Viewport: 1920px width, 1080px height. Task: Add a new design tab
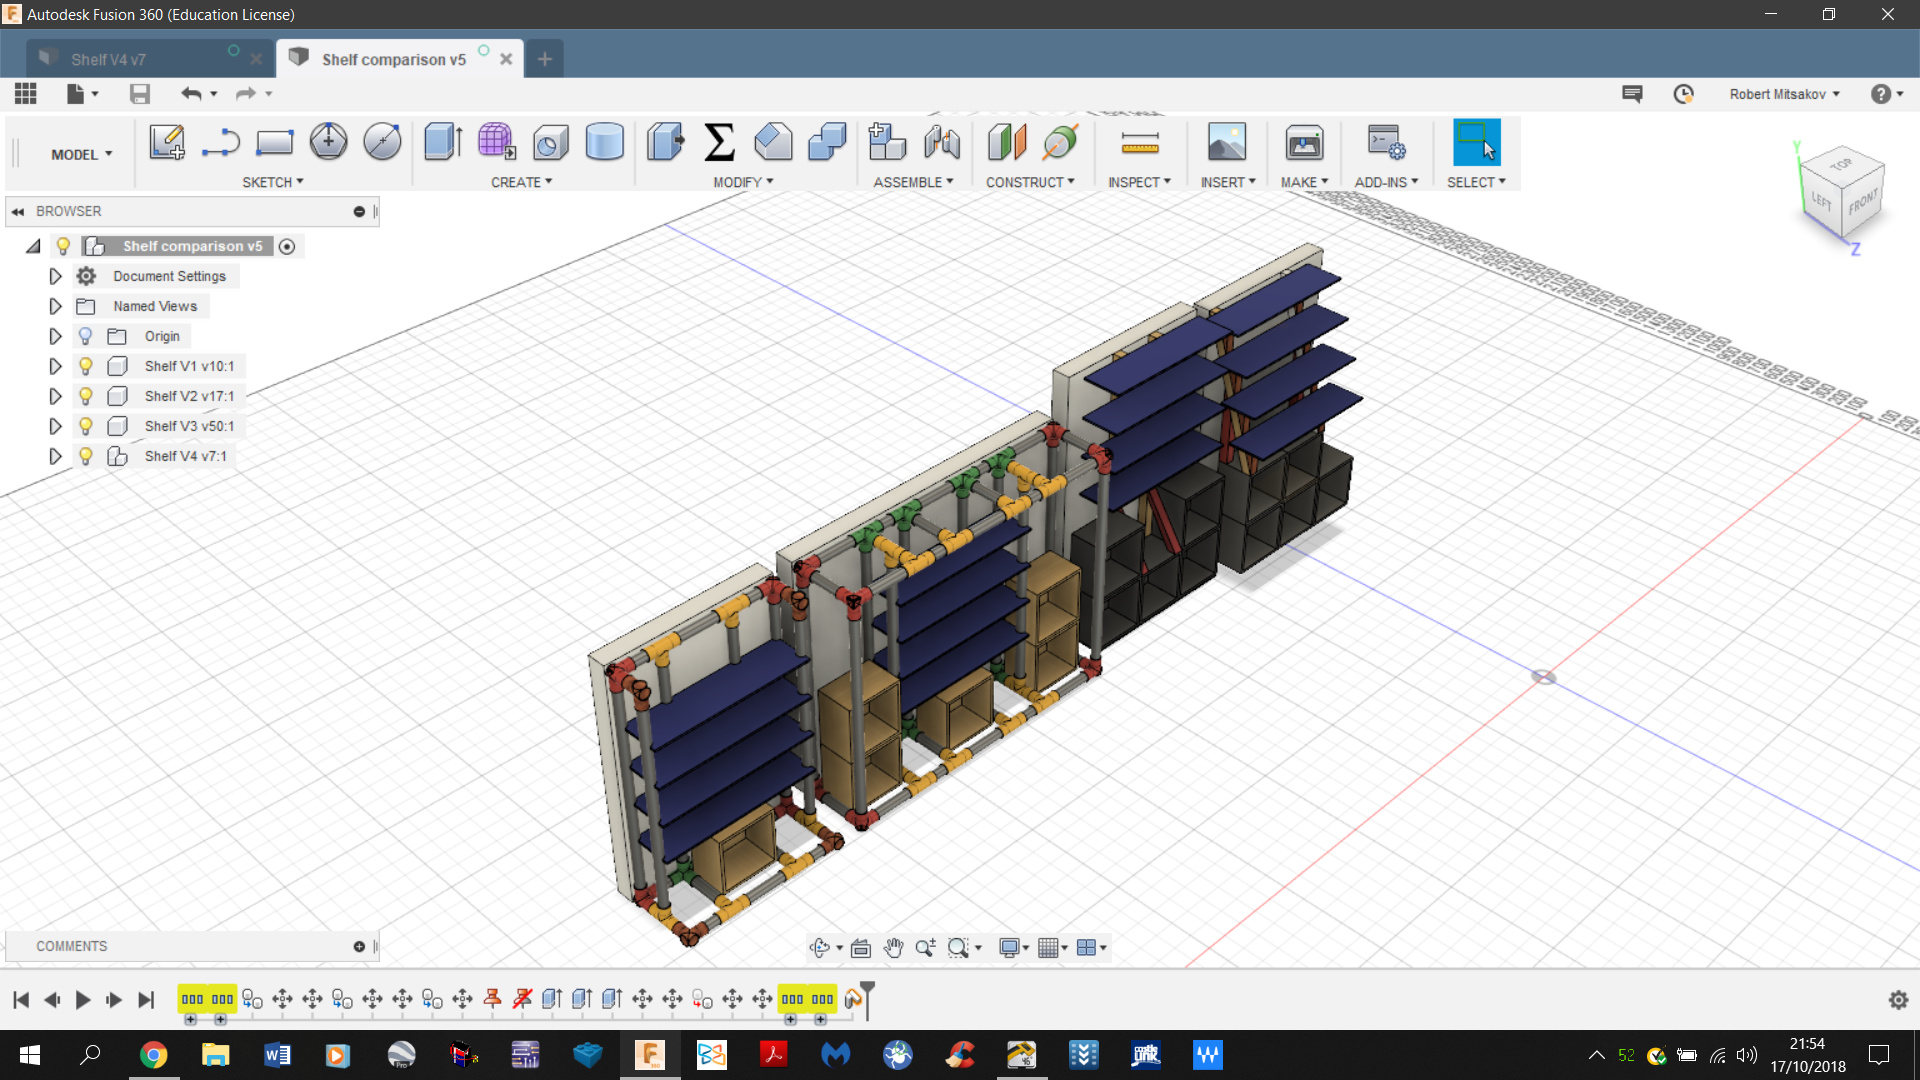point(544,59)
